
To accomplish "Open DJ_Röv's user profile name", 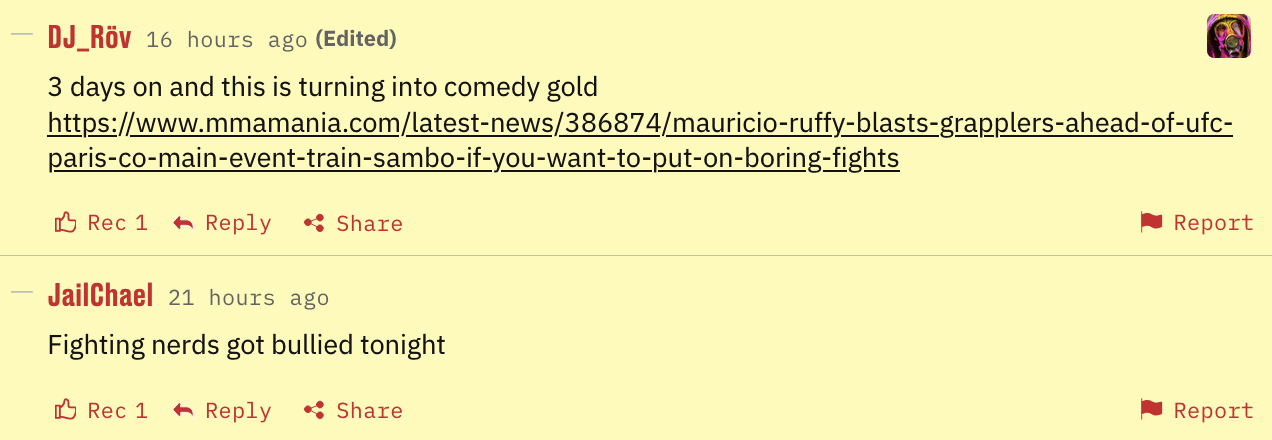I will pos(91,38).
